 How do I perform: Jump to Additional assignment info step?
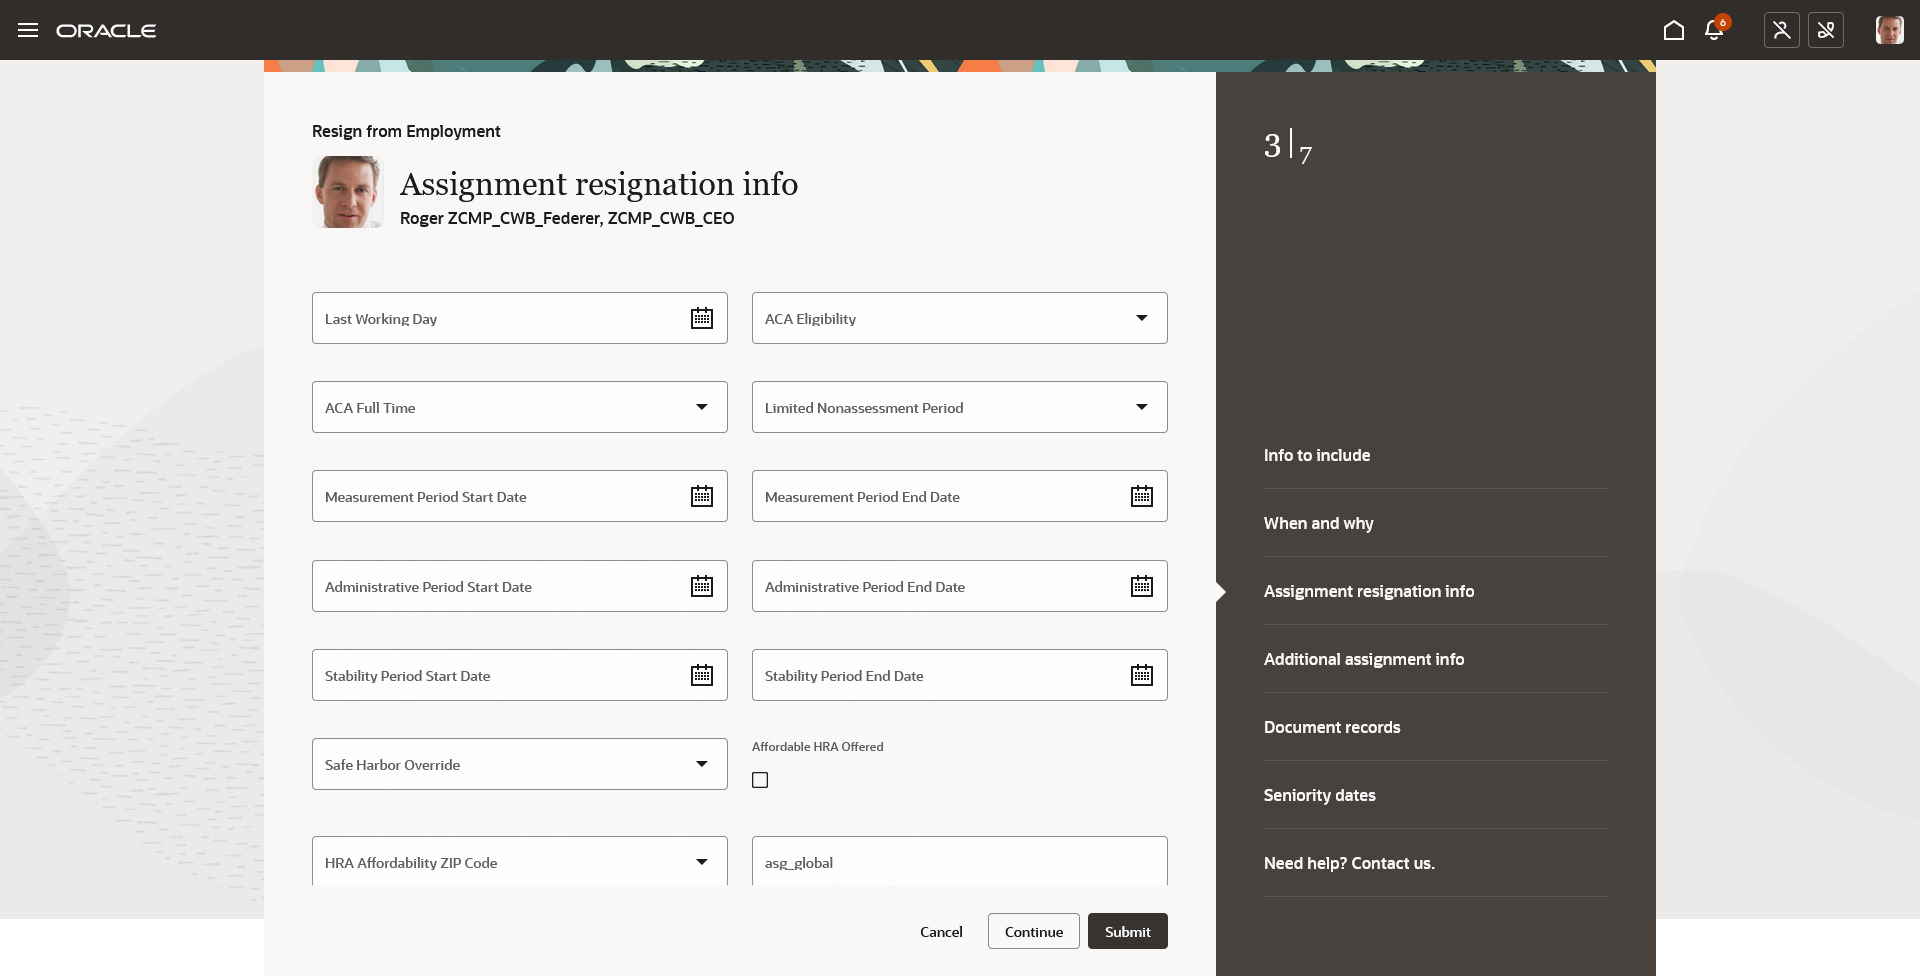(1364, 659)
